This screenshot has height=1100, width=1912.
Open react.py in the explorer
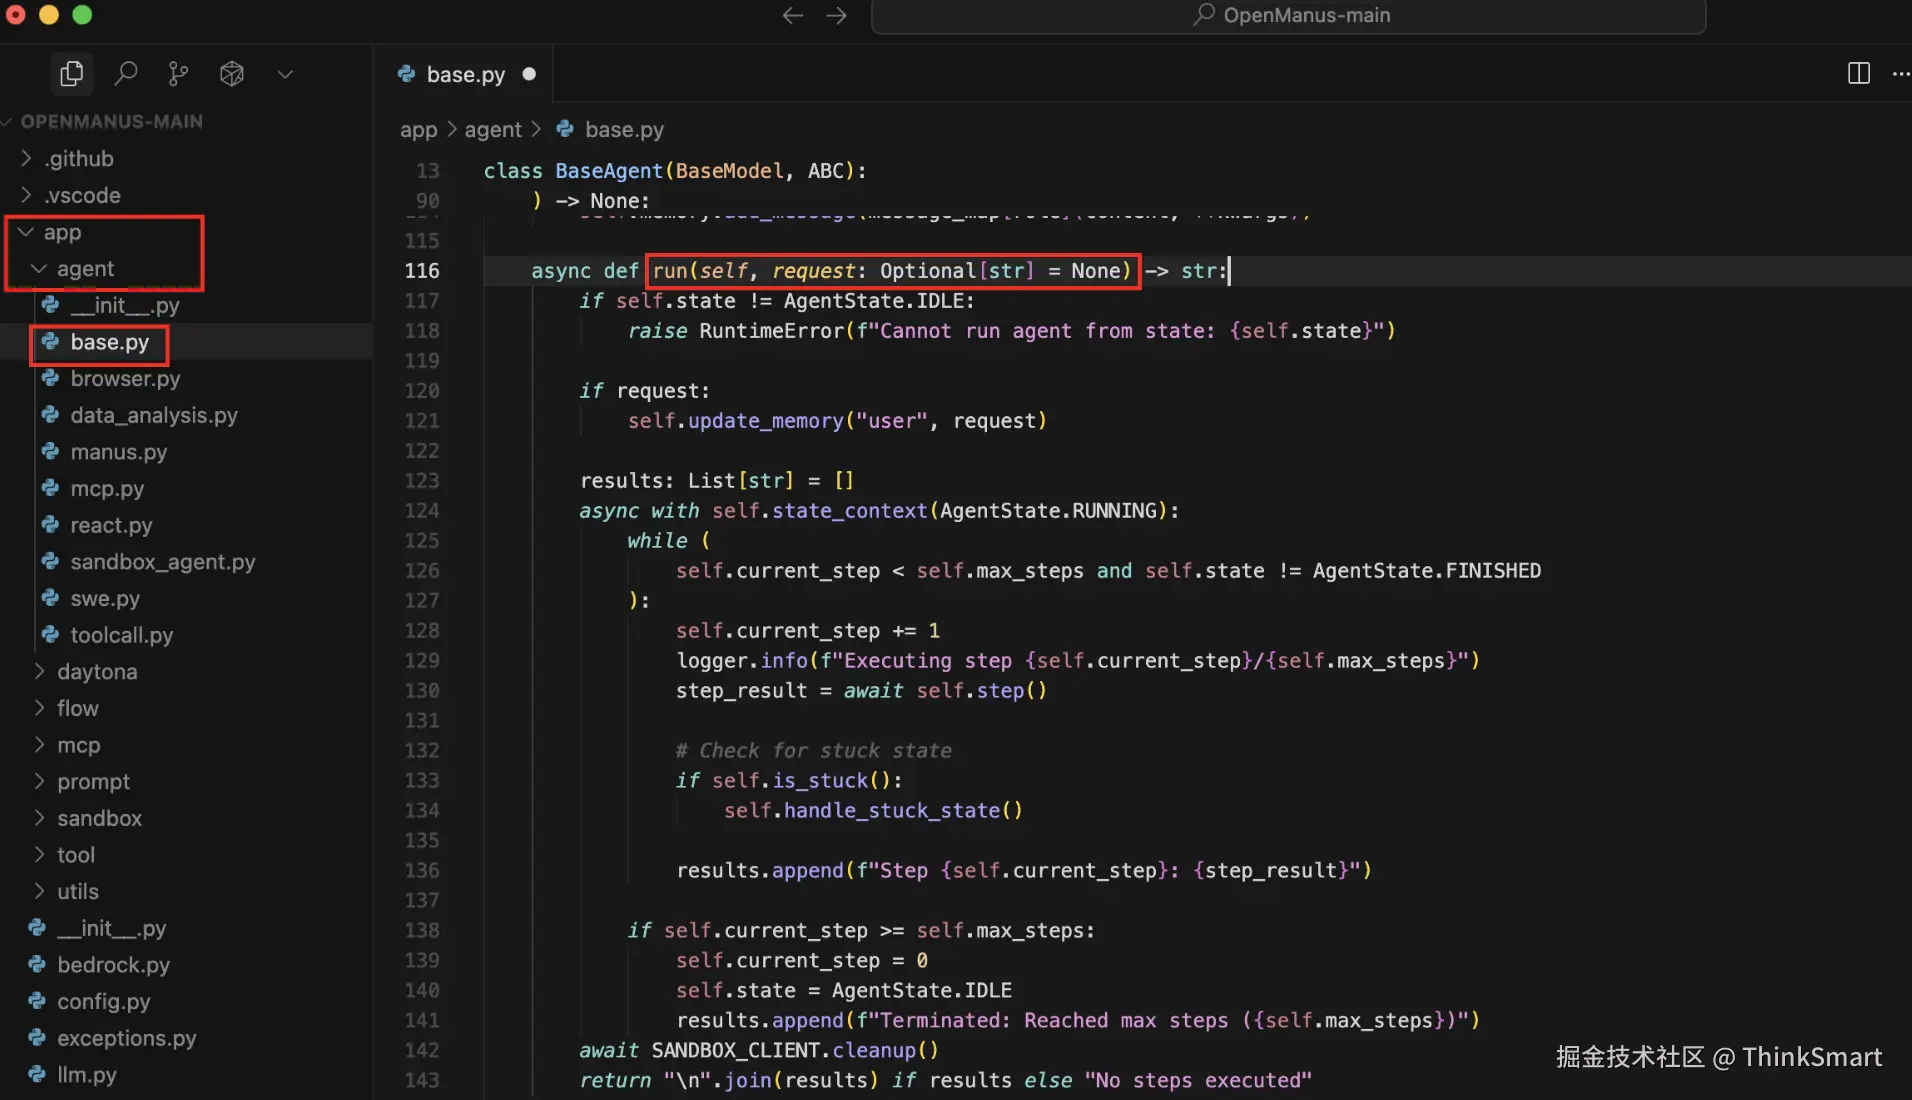click(x=111, y=526)
